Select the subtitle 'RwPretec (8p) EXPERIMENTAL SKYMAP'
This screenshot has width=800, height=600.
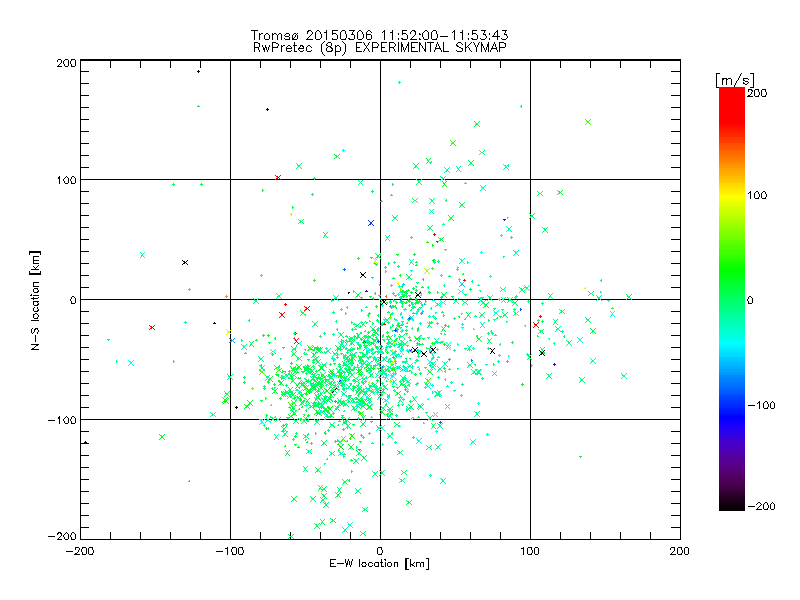(x=379, y=48)
